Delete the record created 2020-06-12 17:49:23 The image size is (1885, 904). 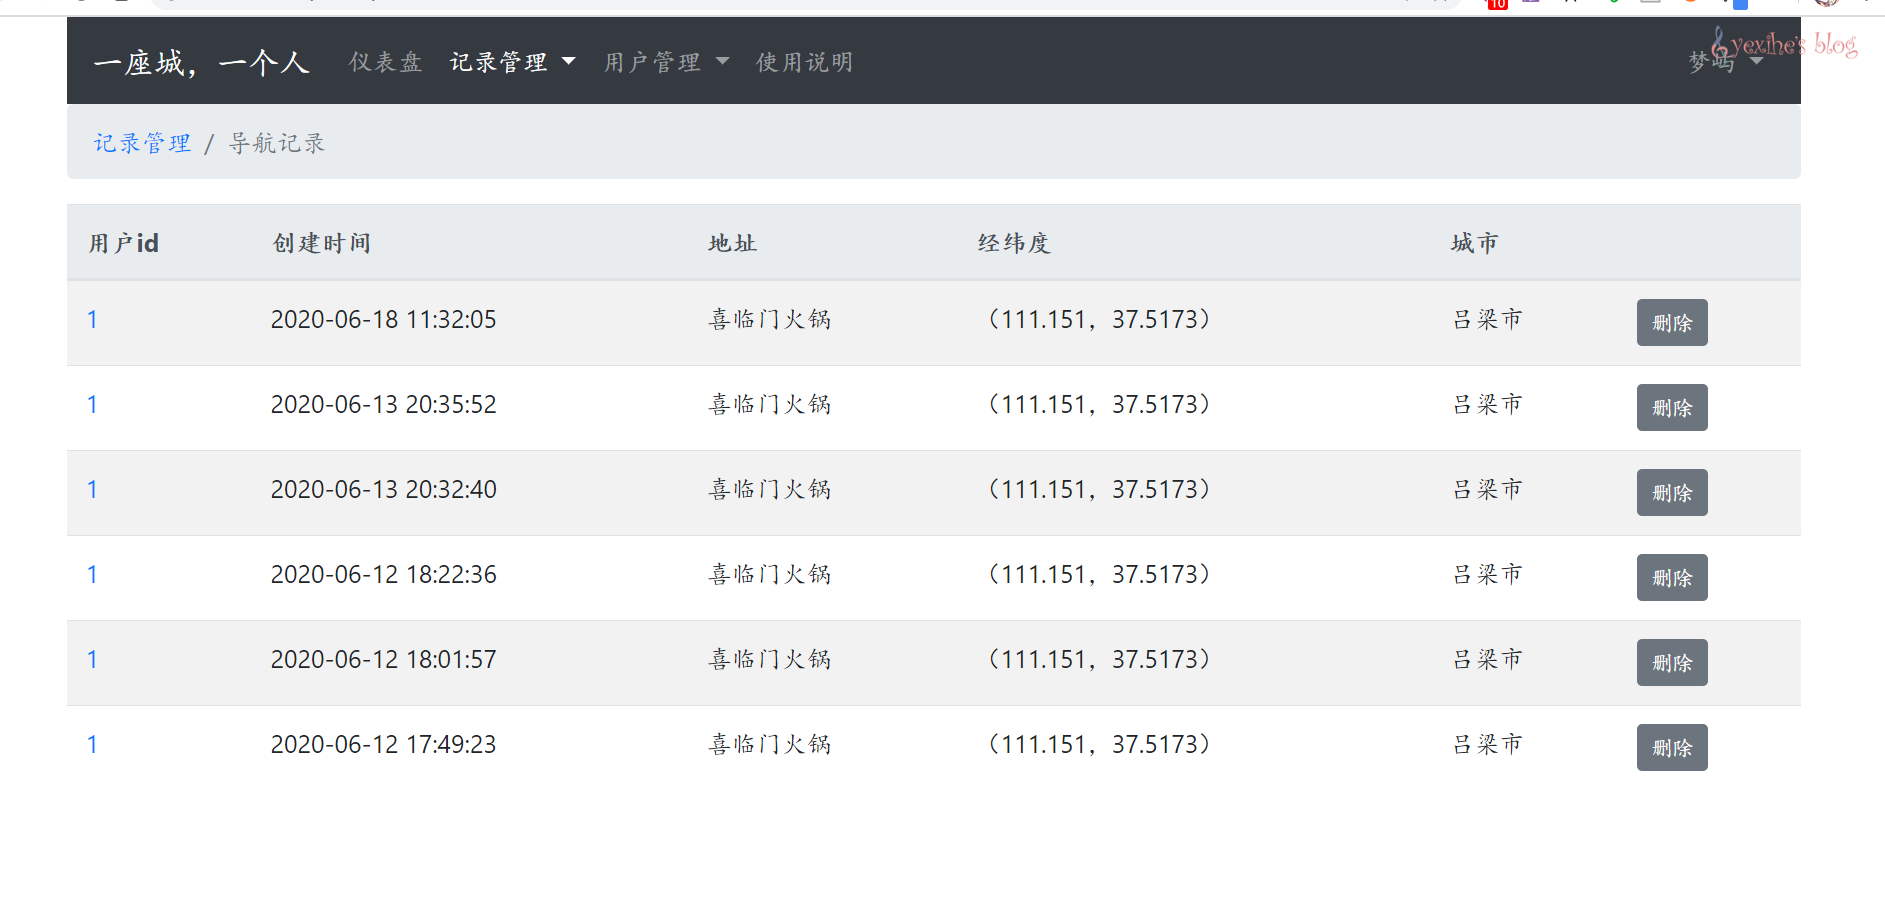coord(1671,747)
